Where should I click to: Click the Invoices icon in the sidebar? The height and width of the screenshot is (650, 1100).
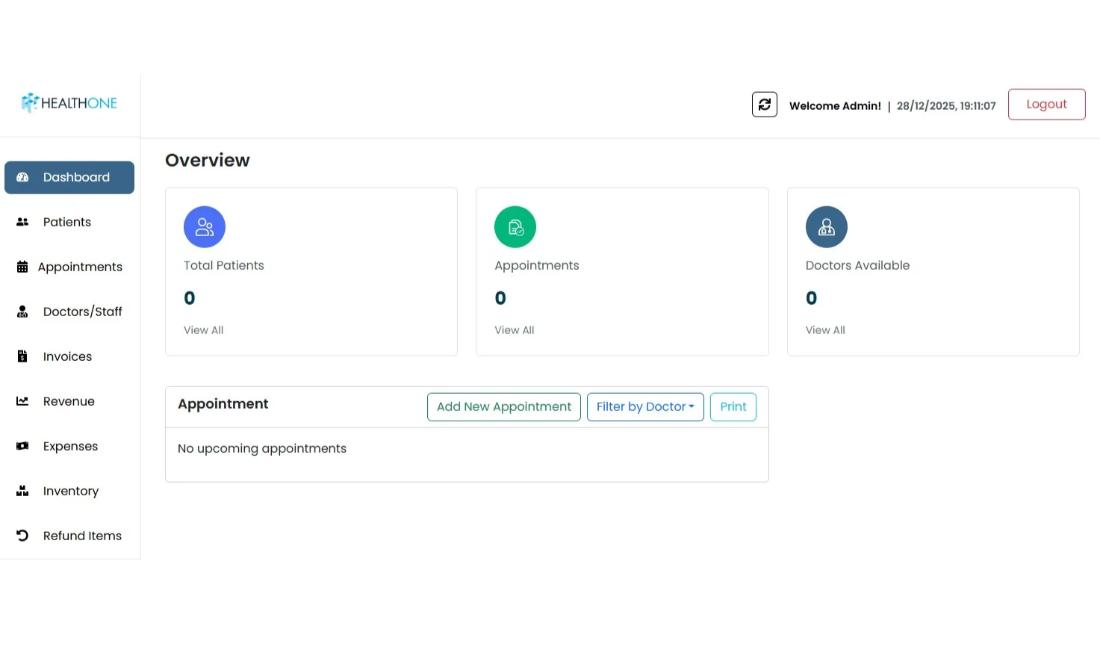[x=22, y=357]
